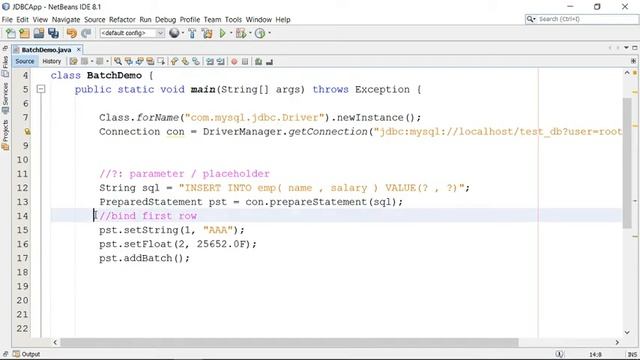Click the Profile Project clock icon

point(260,33)
